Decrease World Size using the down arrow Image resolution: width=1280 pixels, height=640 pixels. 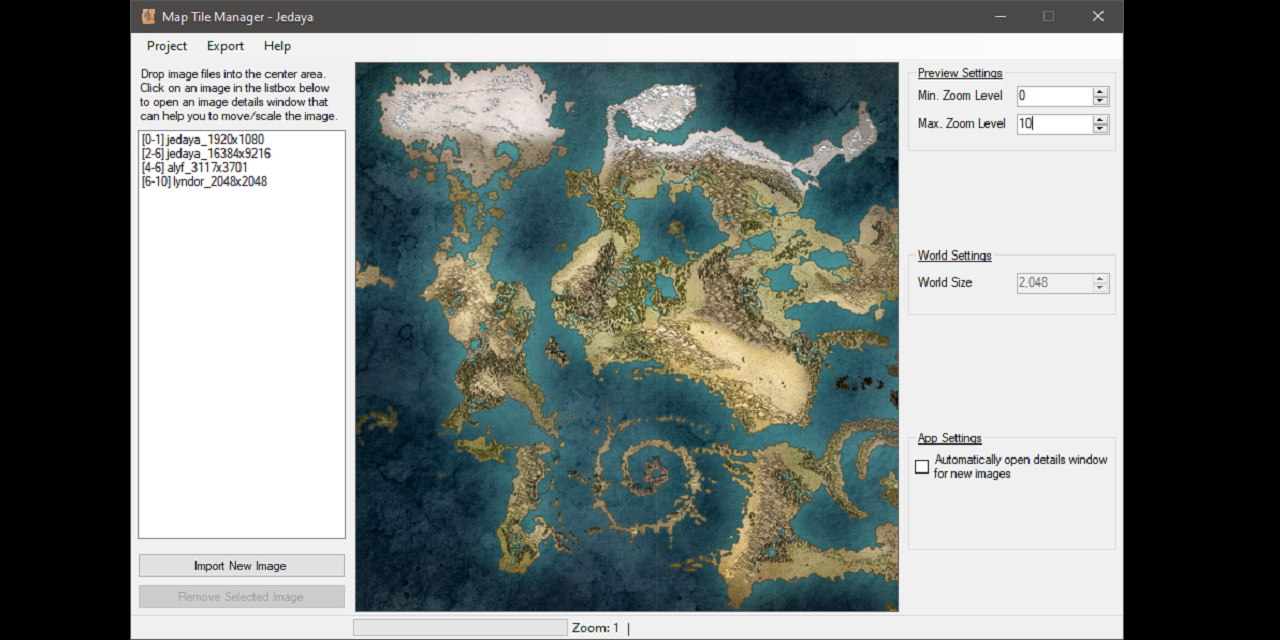pos(1100,287)
